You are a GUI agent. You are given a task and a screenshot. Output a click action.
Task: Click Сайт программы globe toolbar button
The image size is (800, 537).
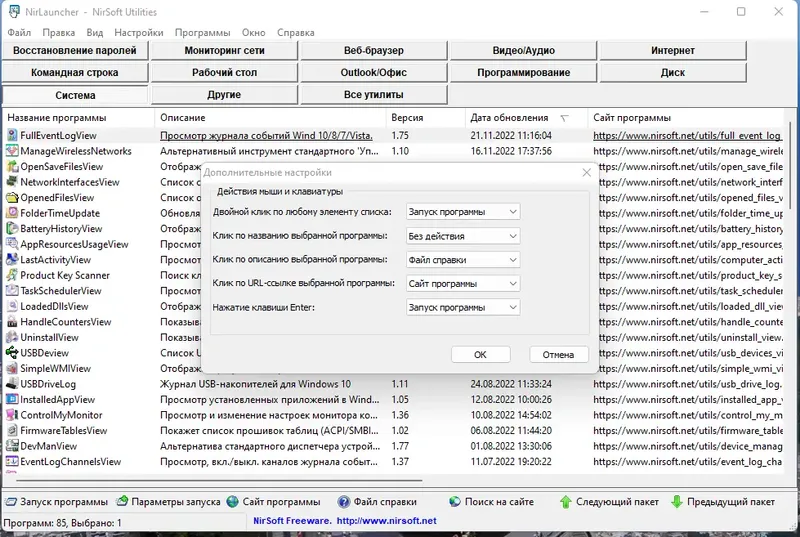pos(273,502)
